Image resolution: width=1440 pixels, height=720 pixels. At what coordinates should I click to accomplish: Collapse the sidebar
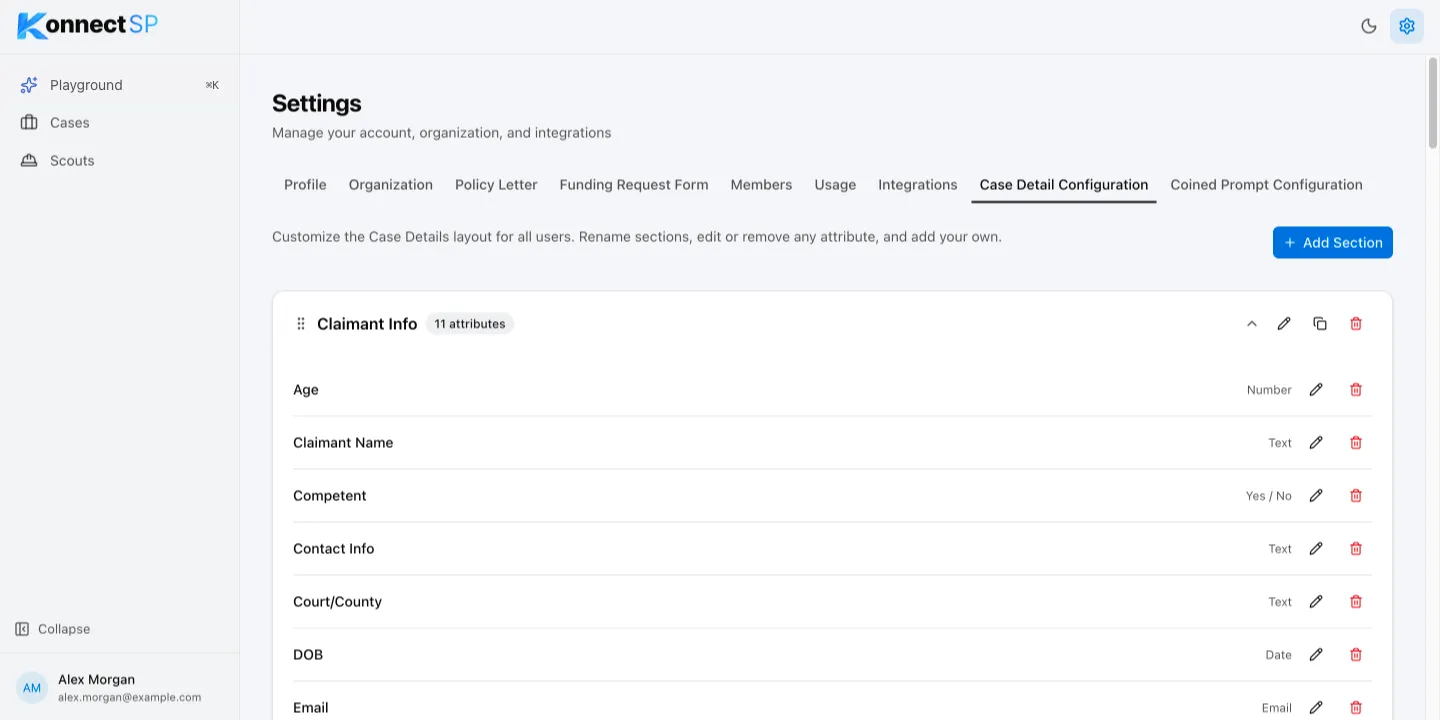[x=53, y=629]
